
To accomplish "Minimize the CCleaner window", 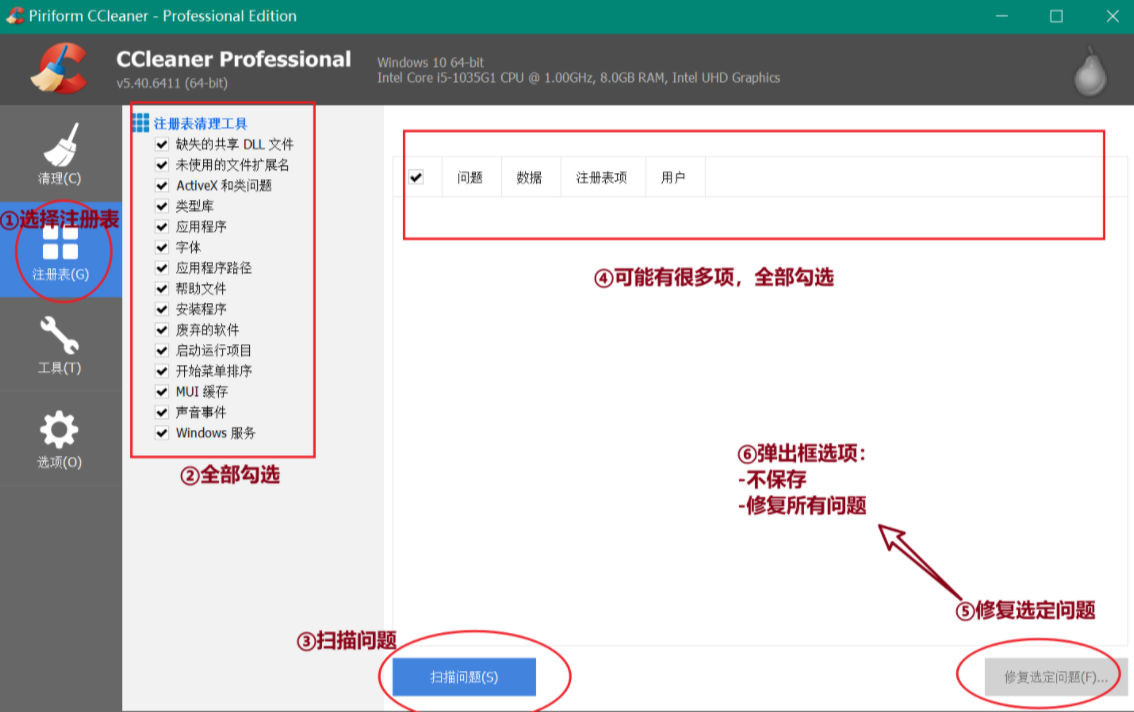I will click(x=1002, y=16).
